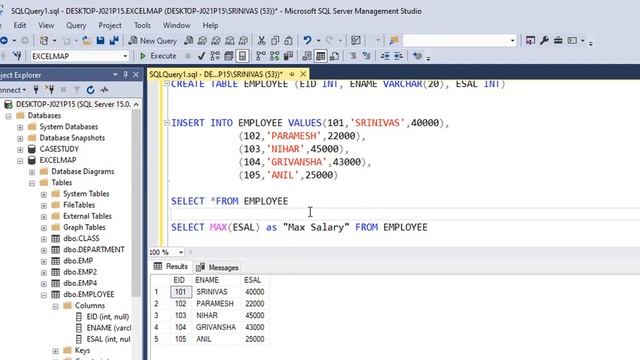This screenshot has width=640, height=360.
Task: Select result cell 45000
Action: (255, 316)
